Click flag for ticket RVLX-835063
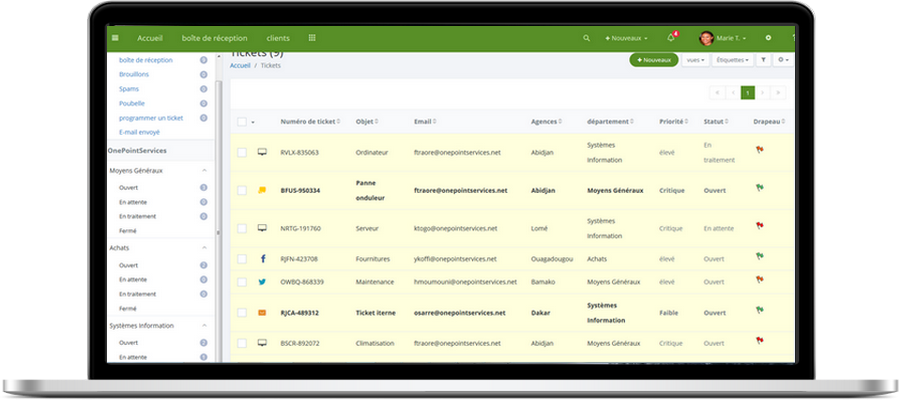Image resolution: width=900 pixels, height=400 pixels. (760, 150)
